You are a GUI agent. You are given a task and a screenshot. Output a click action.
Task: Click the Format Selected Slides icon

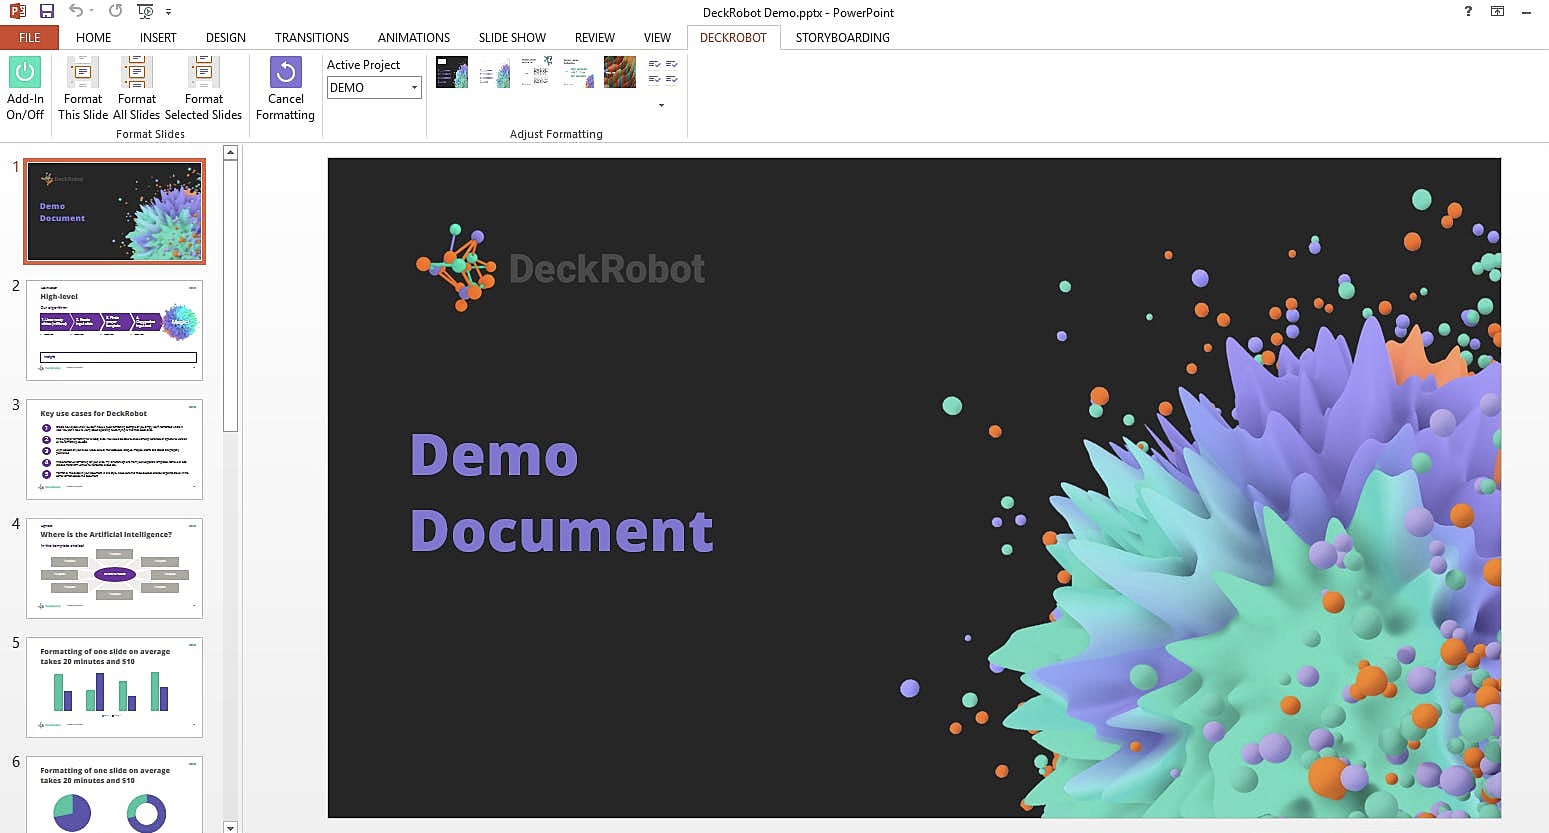(x=204, y=73)
